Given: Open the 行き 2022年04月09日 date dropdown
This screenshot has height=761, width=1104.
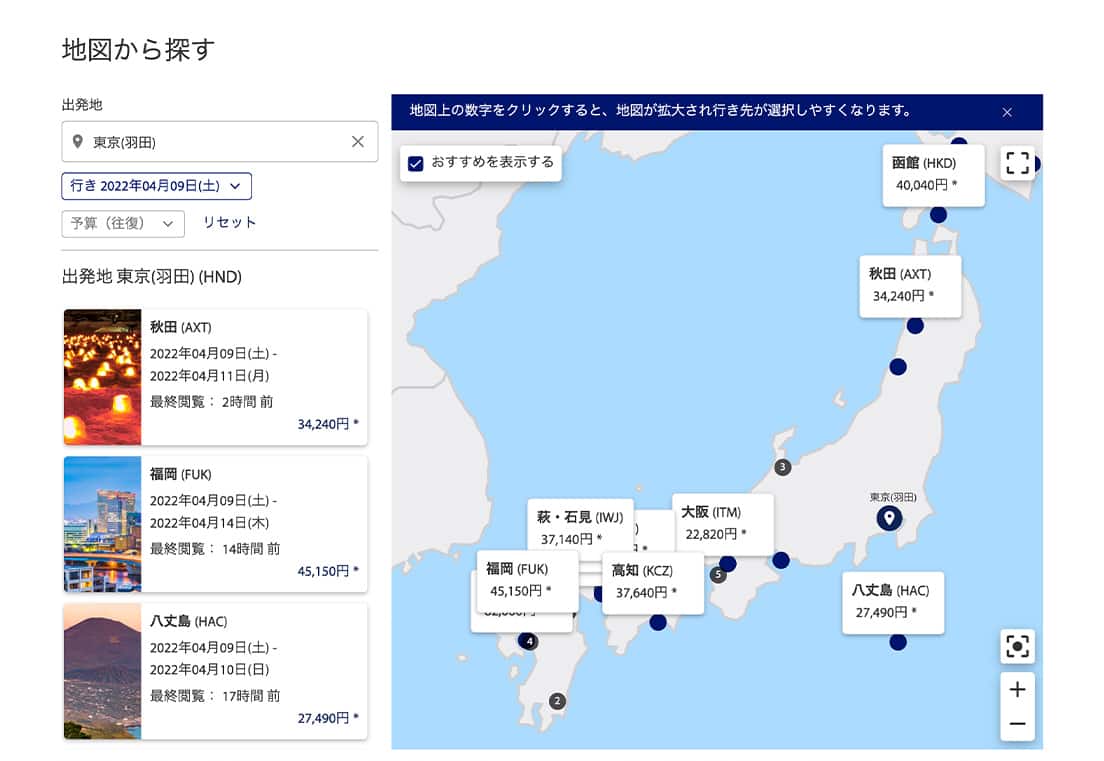Looking at the screenshot, I should 156,186.
